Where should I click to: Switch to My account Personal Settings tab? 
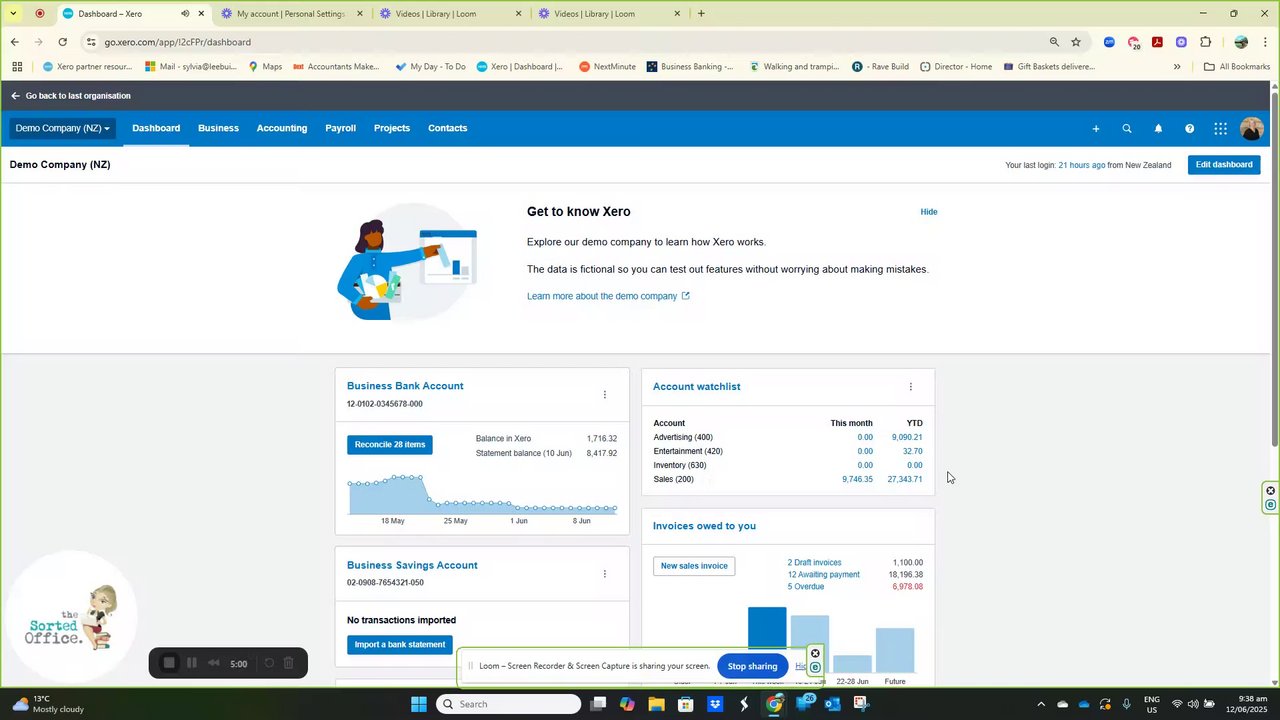pos(289,14)
